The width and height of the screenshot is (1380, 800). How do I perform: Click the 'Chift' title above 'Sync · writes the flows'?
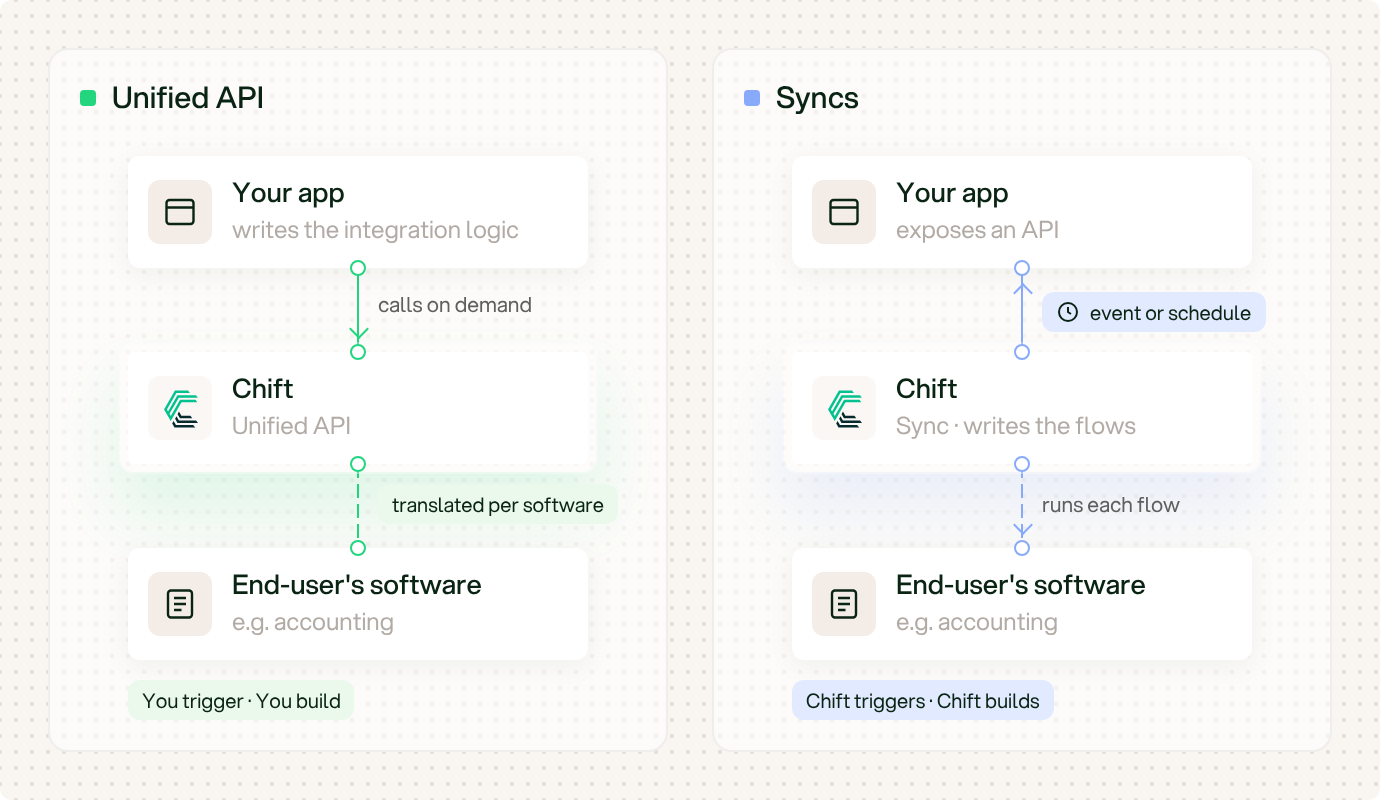[x=927, y=388]
